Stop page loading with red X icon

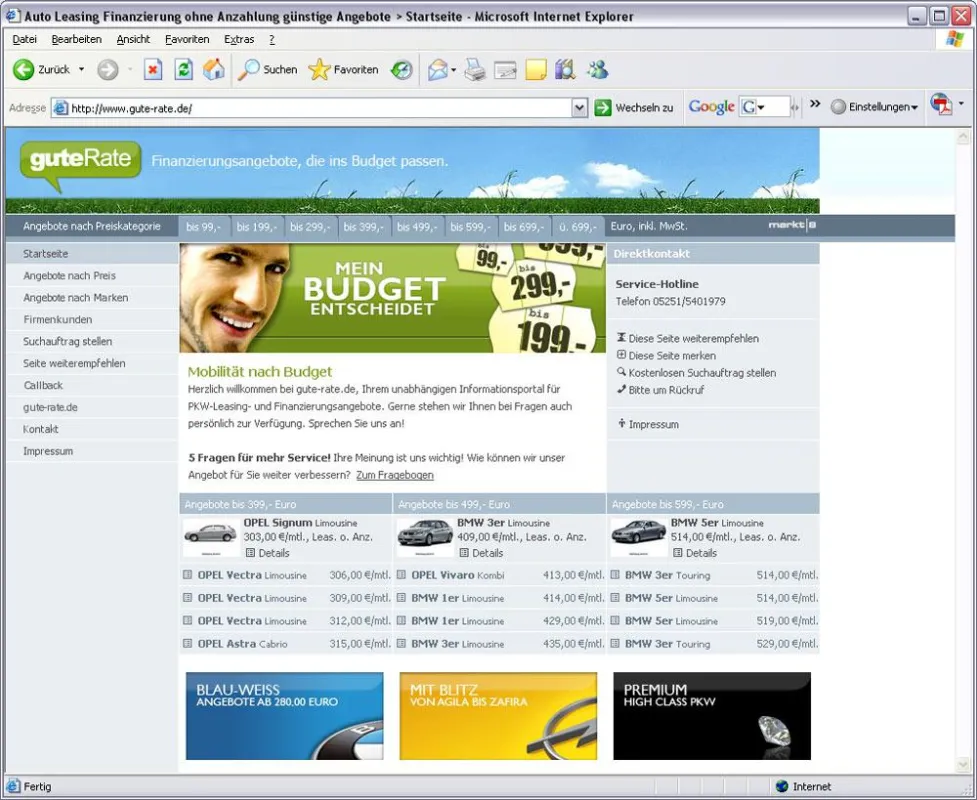click(153, 69)
